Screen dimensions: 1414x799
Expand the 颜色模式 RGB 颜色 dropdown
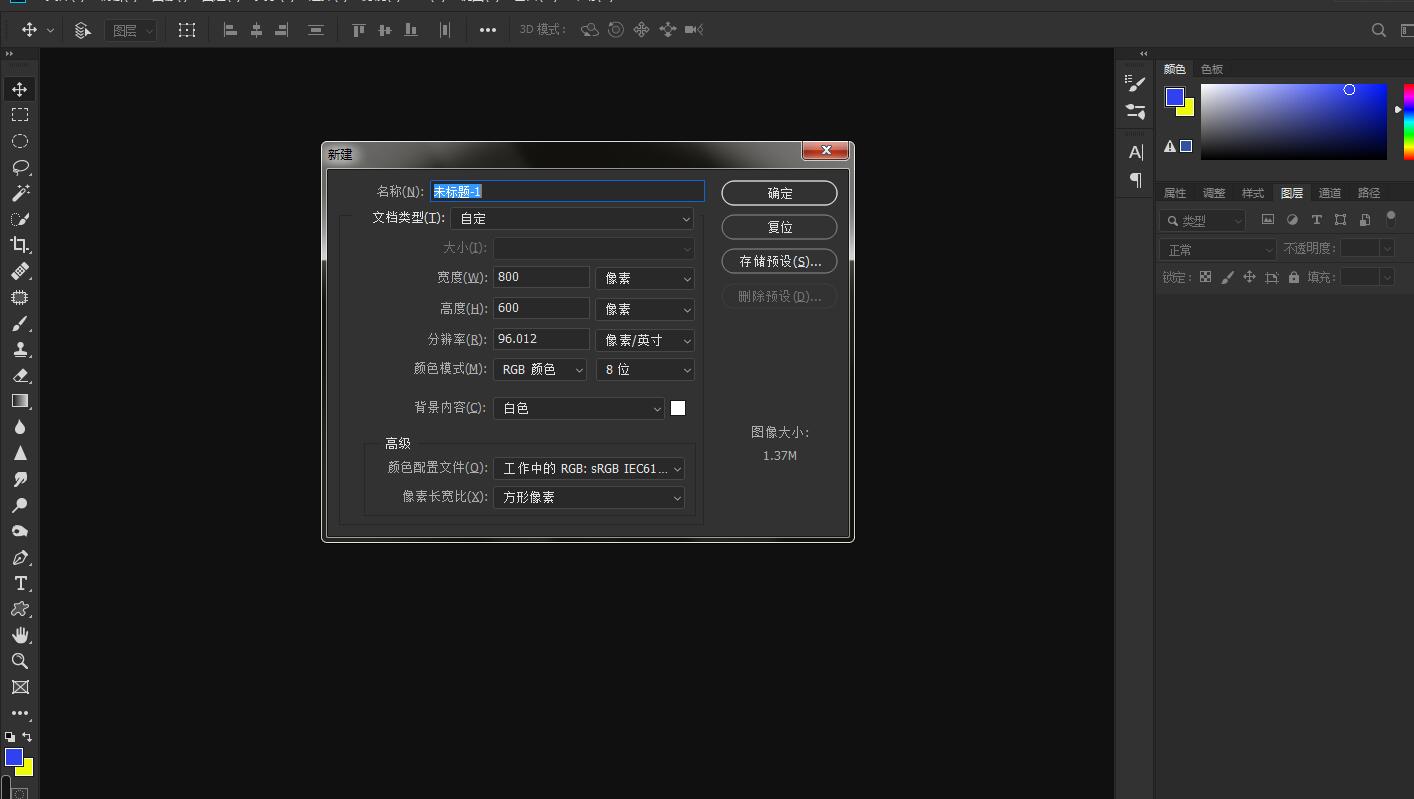point(540,370)
